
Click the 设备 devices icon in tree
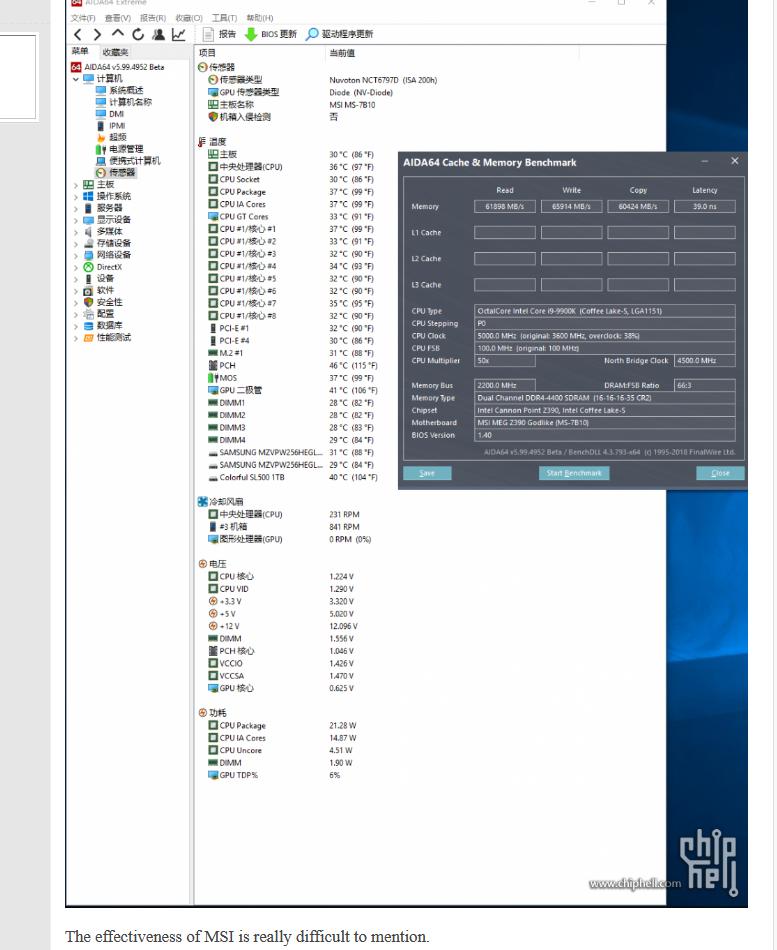88,279
